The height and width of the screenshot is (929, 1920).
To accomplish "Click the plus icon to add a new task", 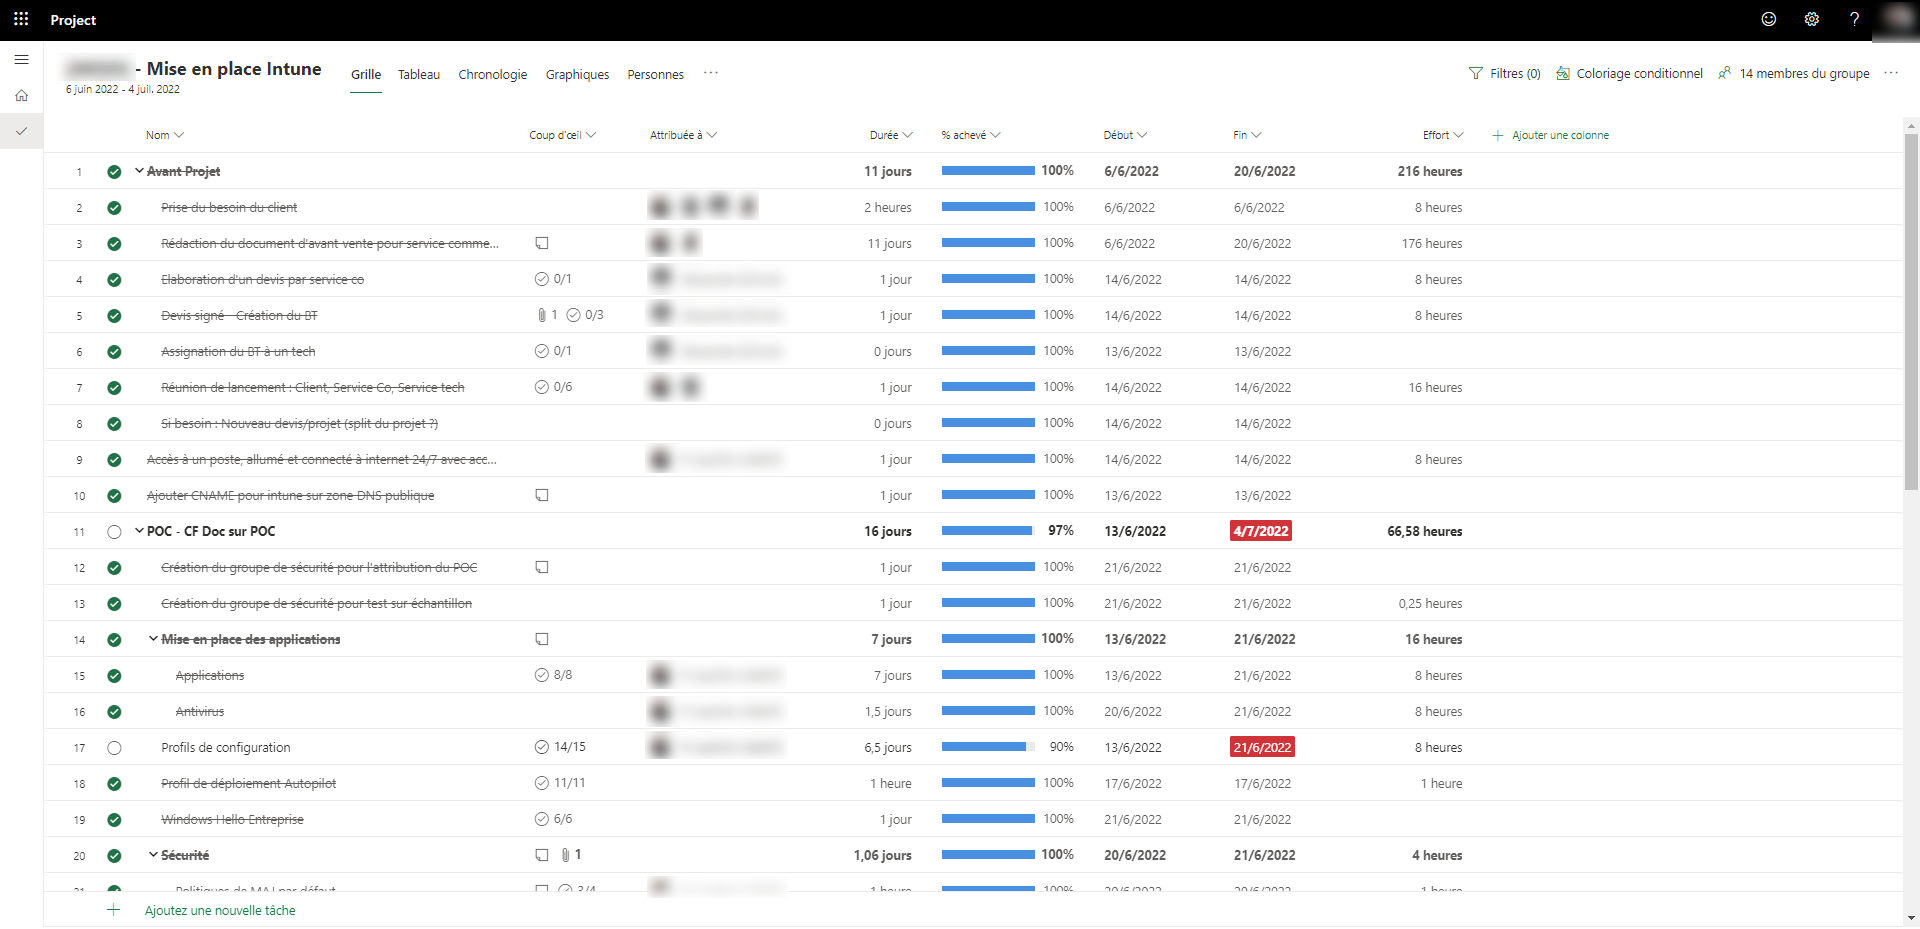I will tap(114, 910).
